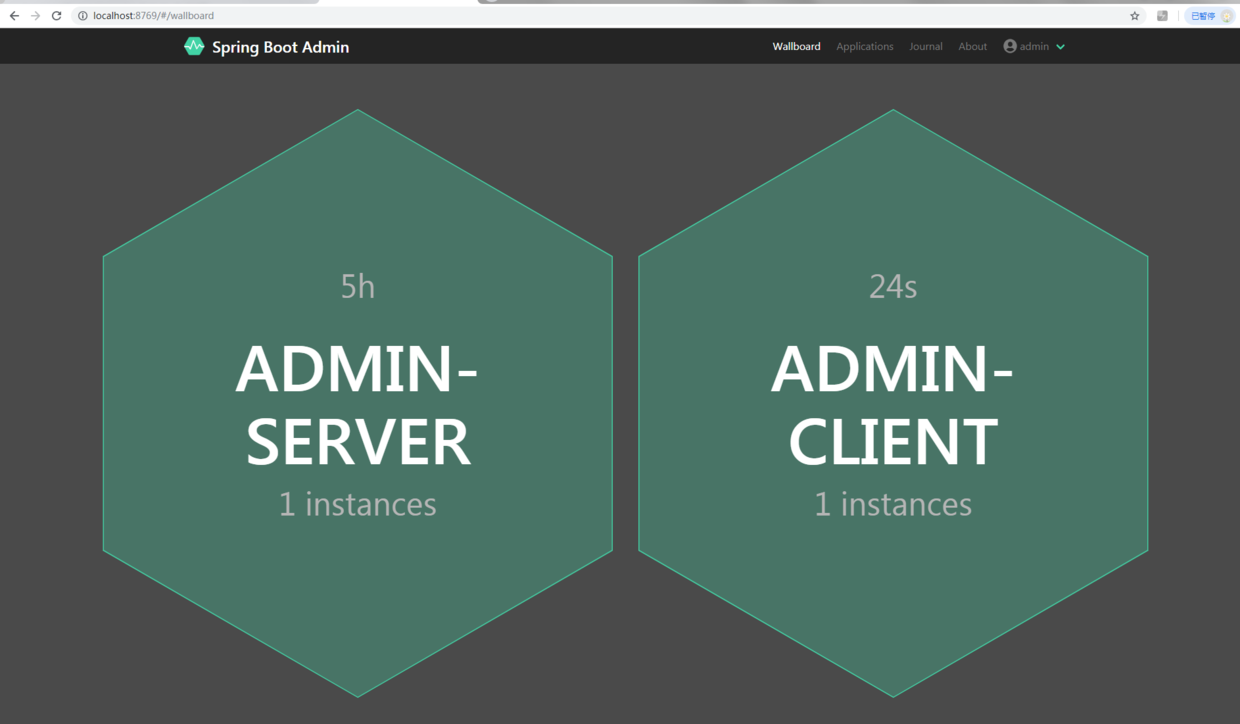1240x724 pixels.
Task: Switch to the Applications tab
Action: coord(864,47)
